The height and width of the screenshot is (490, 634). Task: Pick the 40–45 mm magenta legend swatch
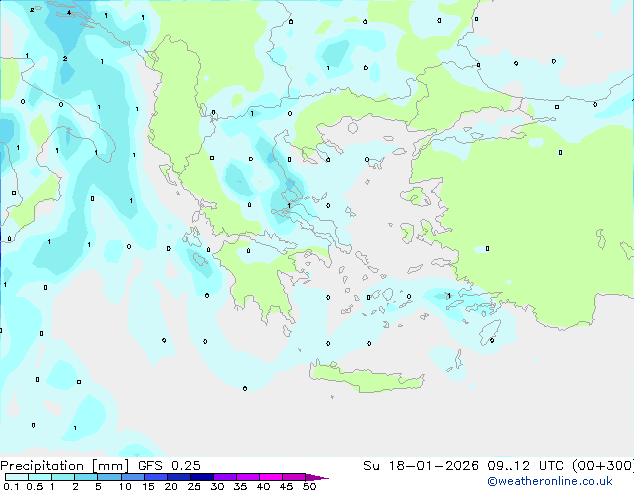tap(271, 477)
